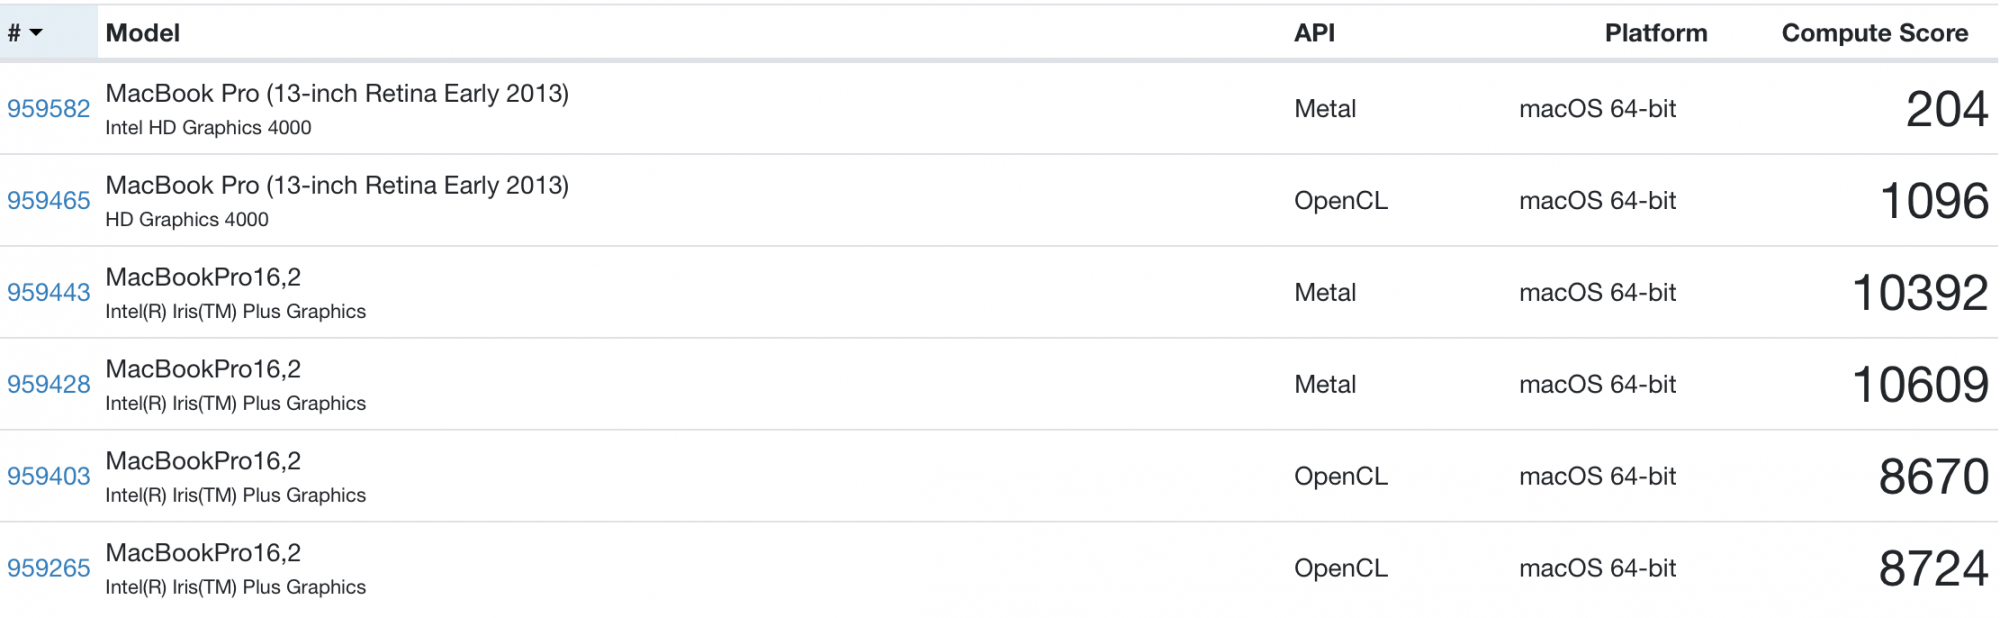This screenshot has width=2000, height=618.
Task: Open result link 959582
Action: (49, 109)
